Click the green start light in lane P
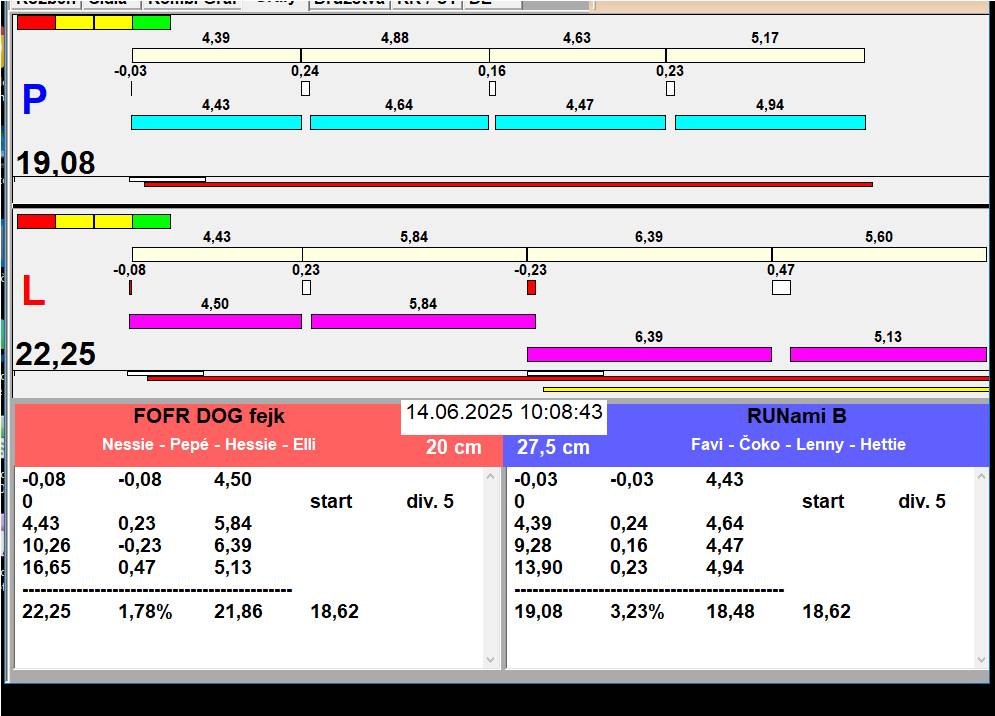This screenshot has width=995, height=716. pyautogui.click(x=151, y=22)
